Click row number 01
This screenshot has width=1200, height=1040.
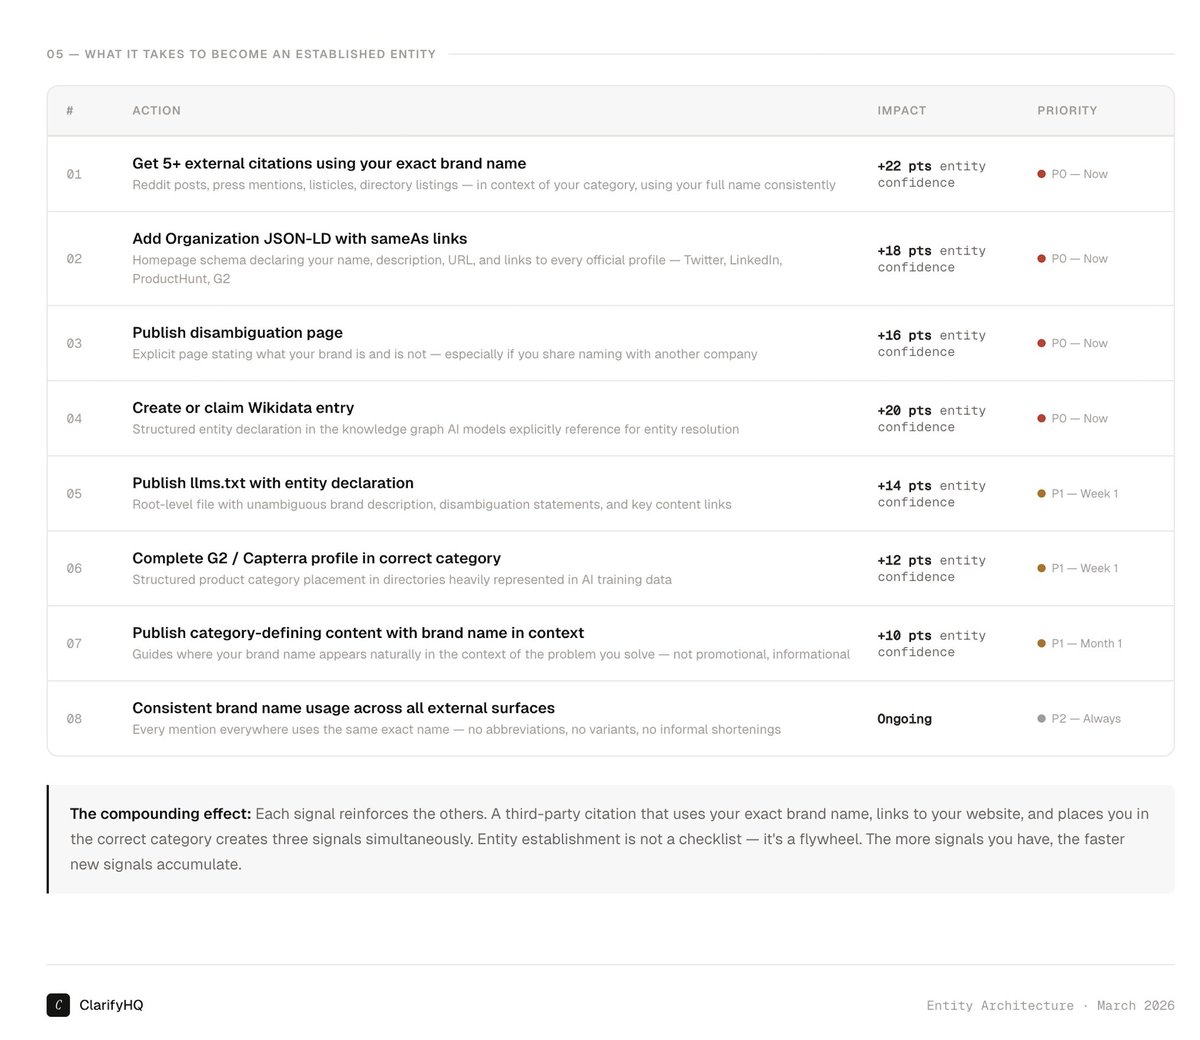[74, 174]
